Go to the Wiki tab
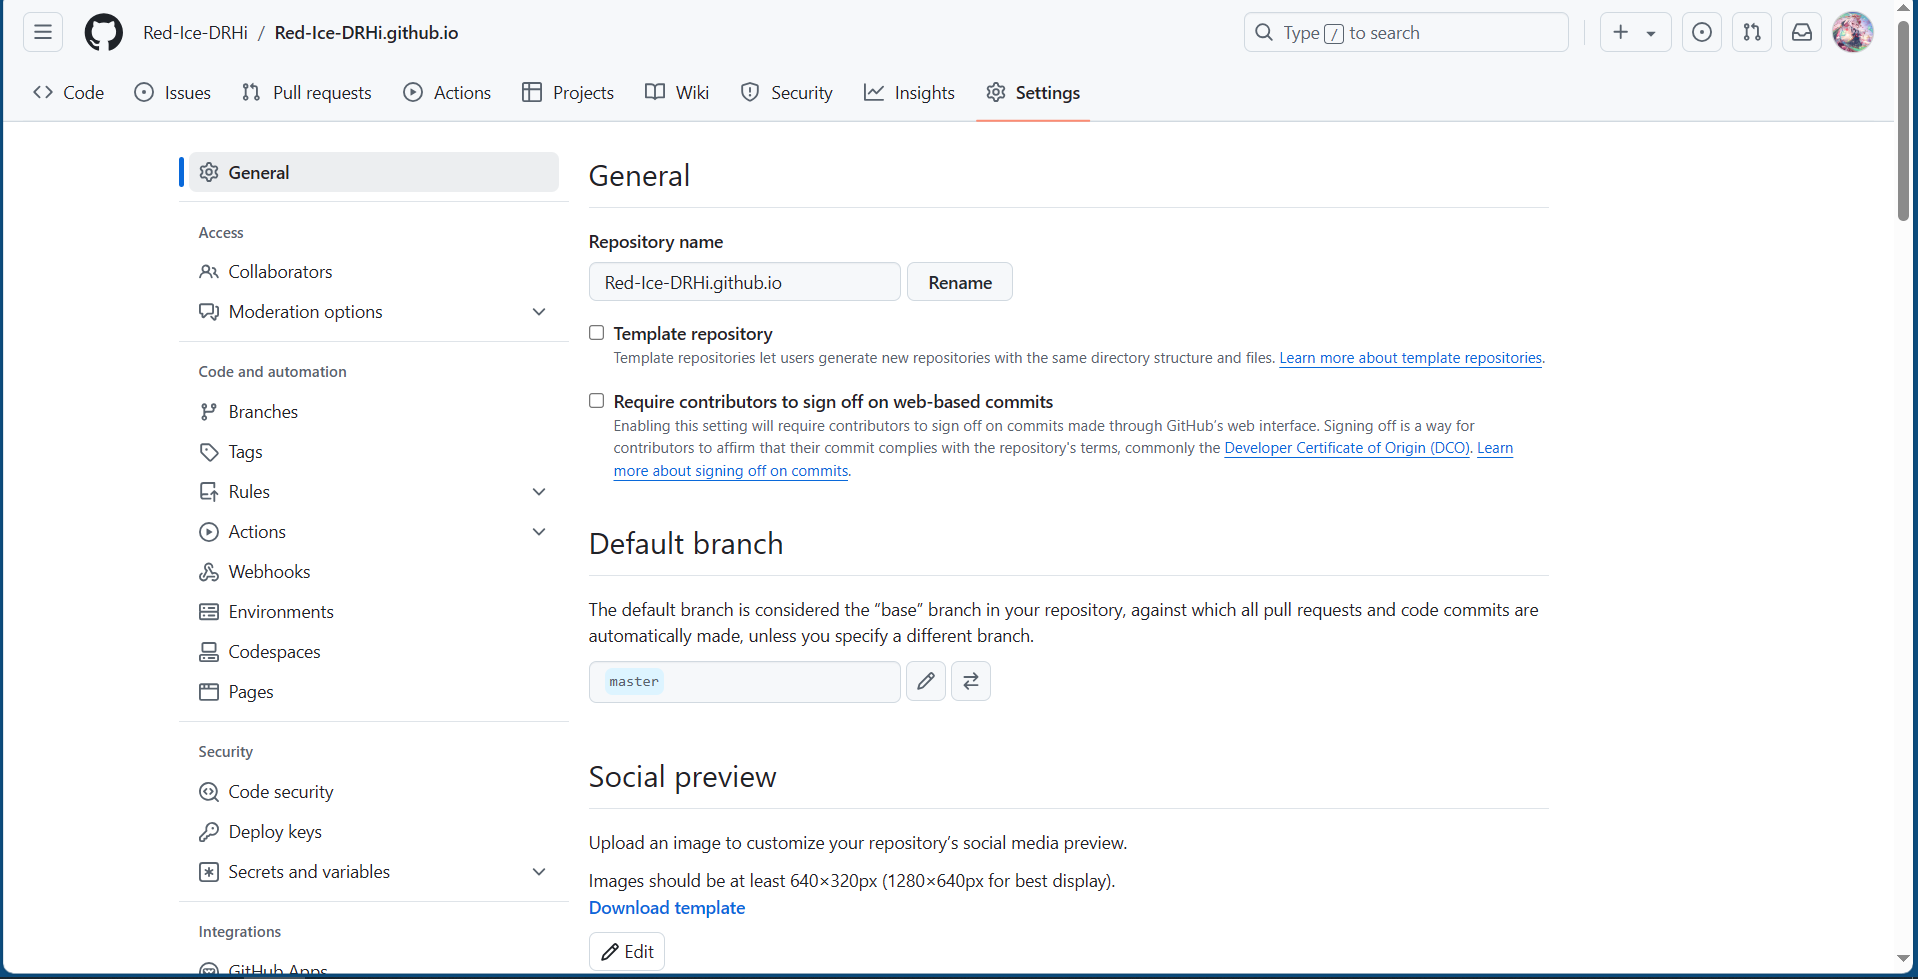Viewport: 1918px width, 979px height. click(x=677, y=93)
